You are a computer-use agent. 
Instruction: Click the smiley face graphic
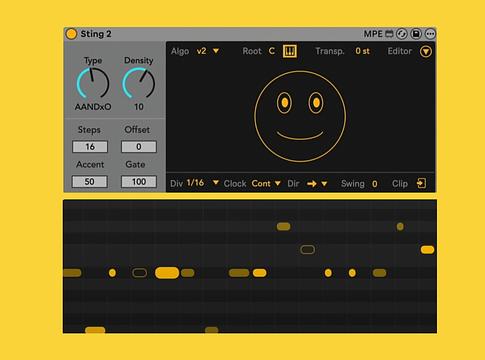coord(300,116)
